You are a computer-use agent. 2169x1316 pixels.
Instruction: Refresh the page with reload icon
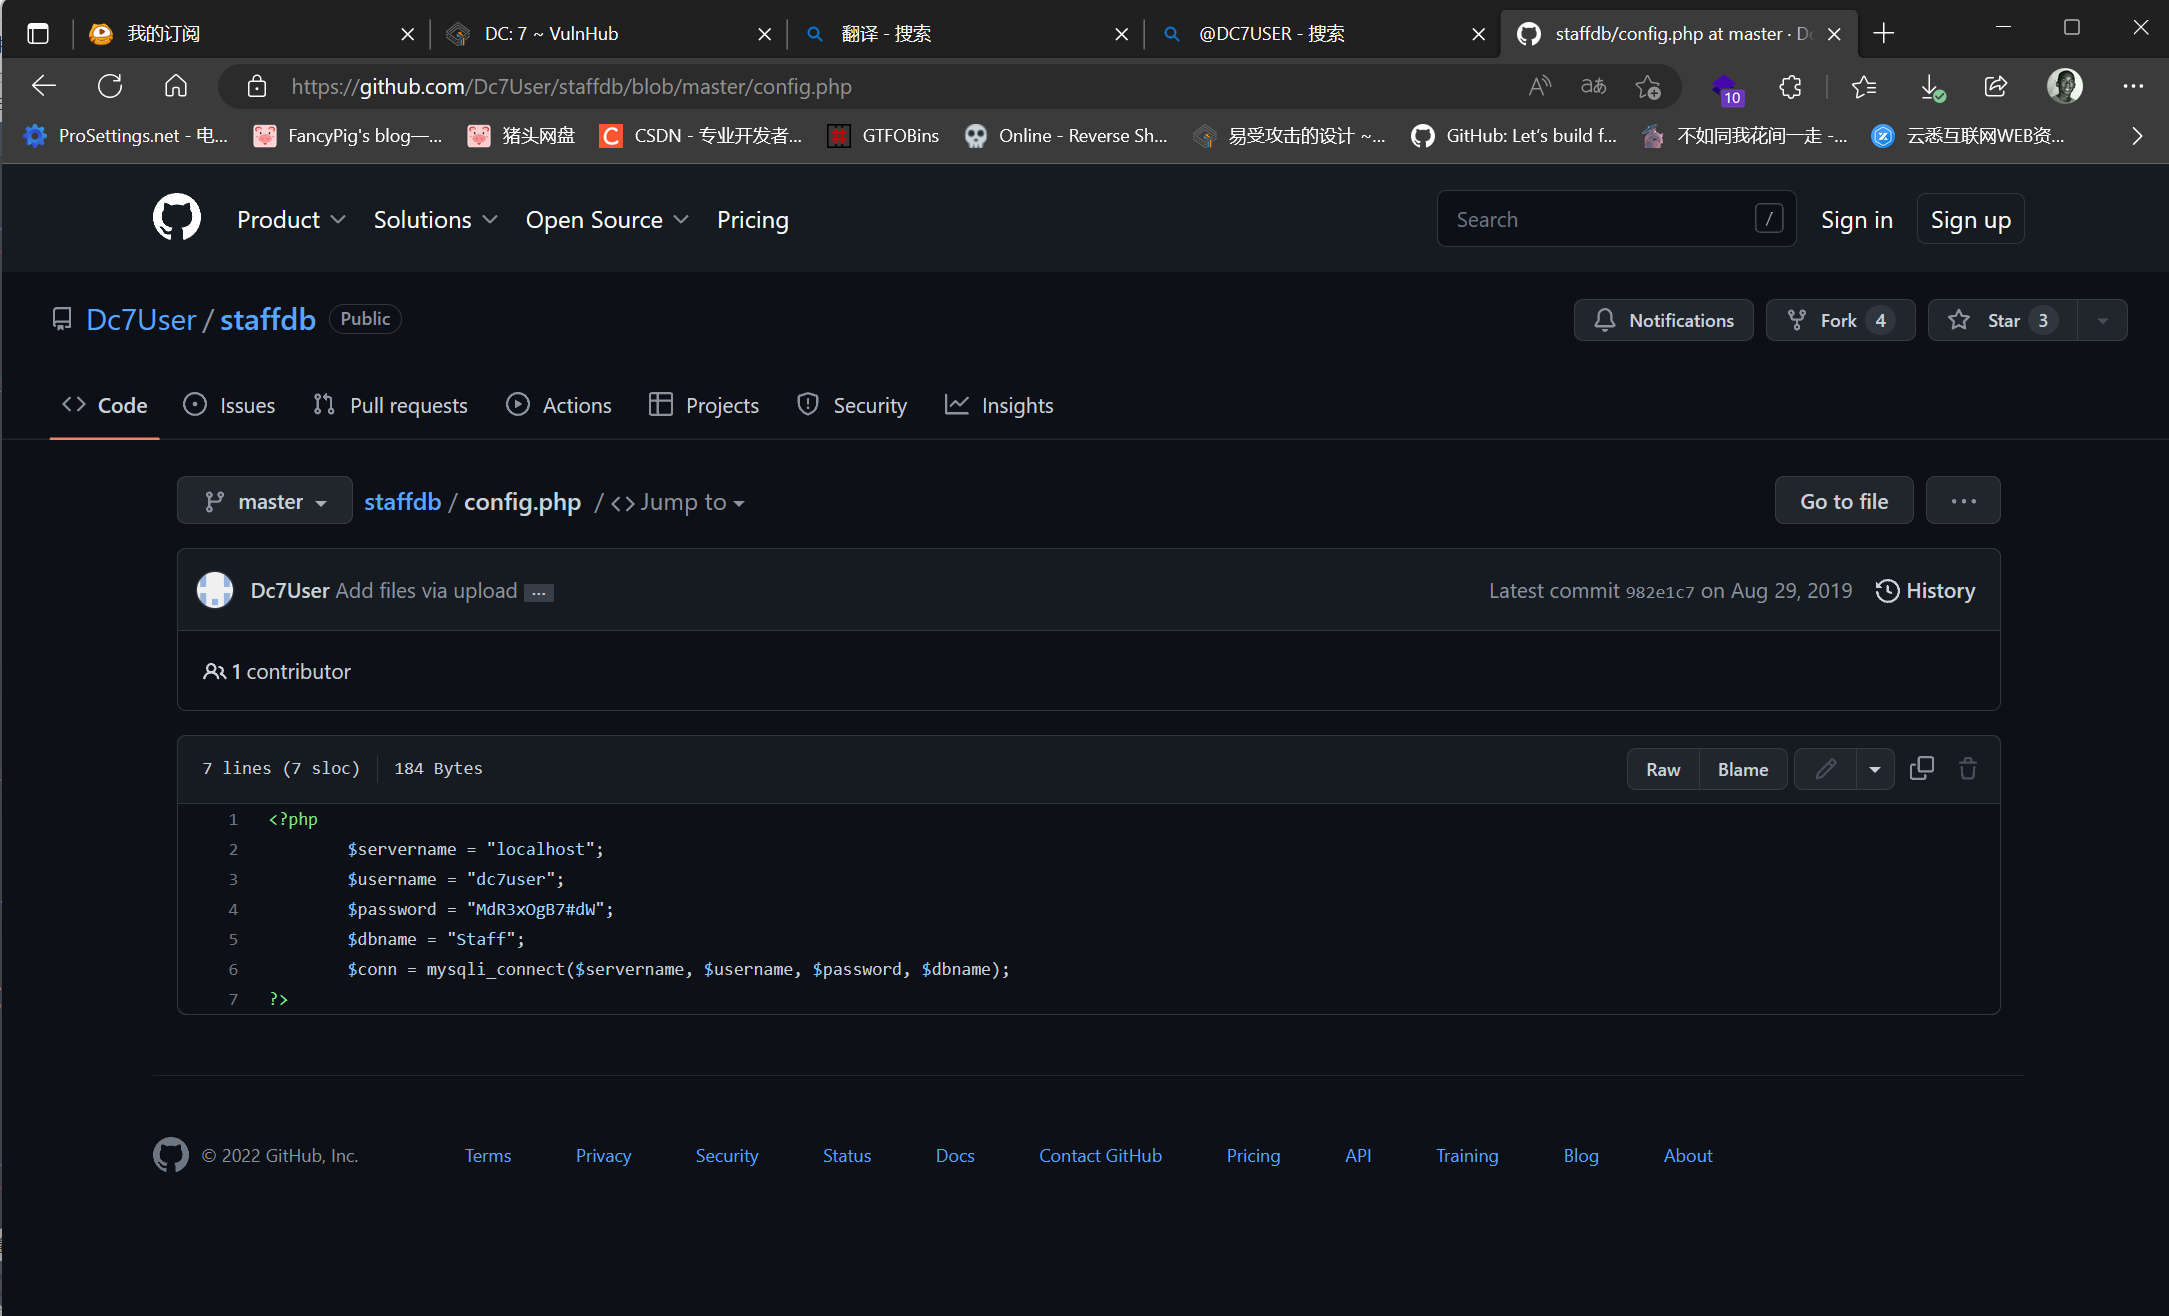[110, 86]
